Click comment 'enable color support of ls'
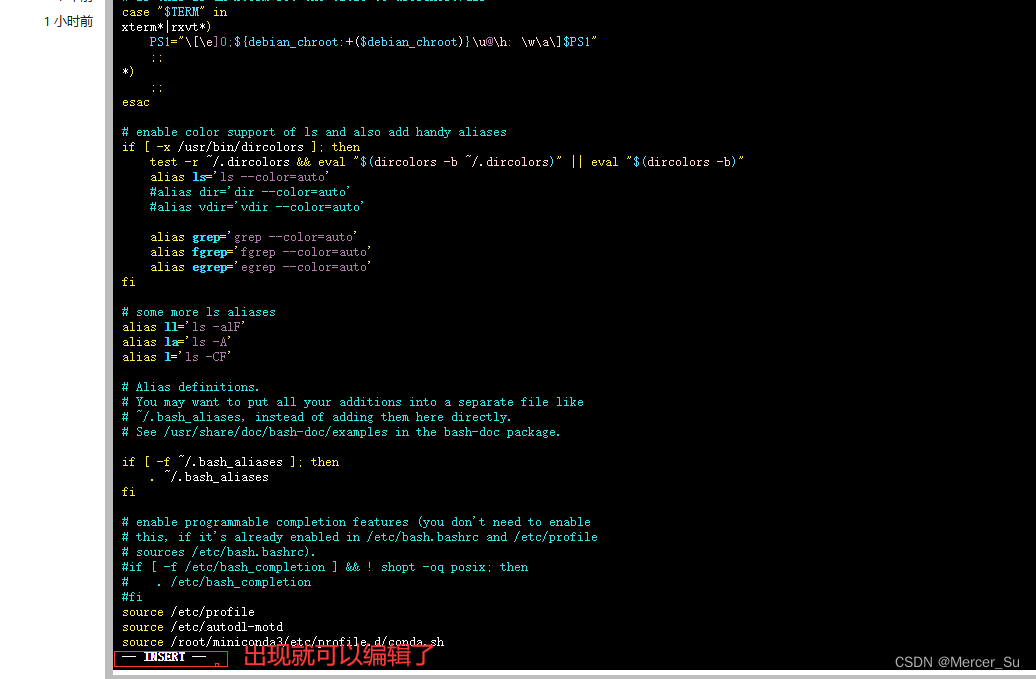 [314, 132]
